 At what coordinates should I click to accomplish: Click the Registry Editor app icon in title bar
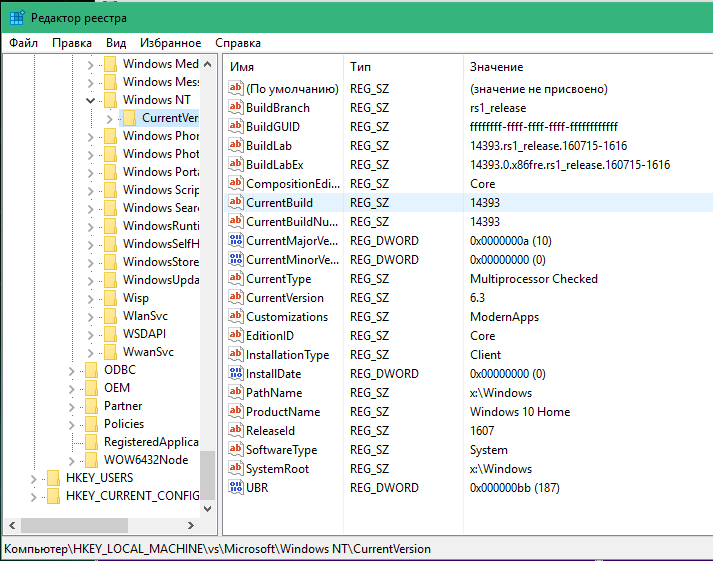17,18
